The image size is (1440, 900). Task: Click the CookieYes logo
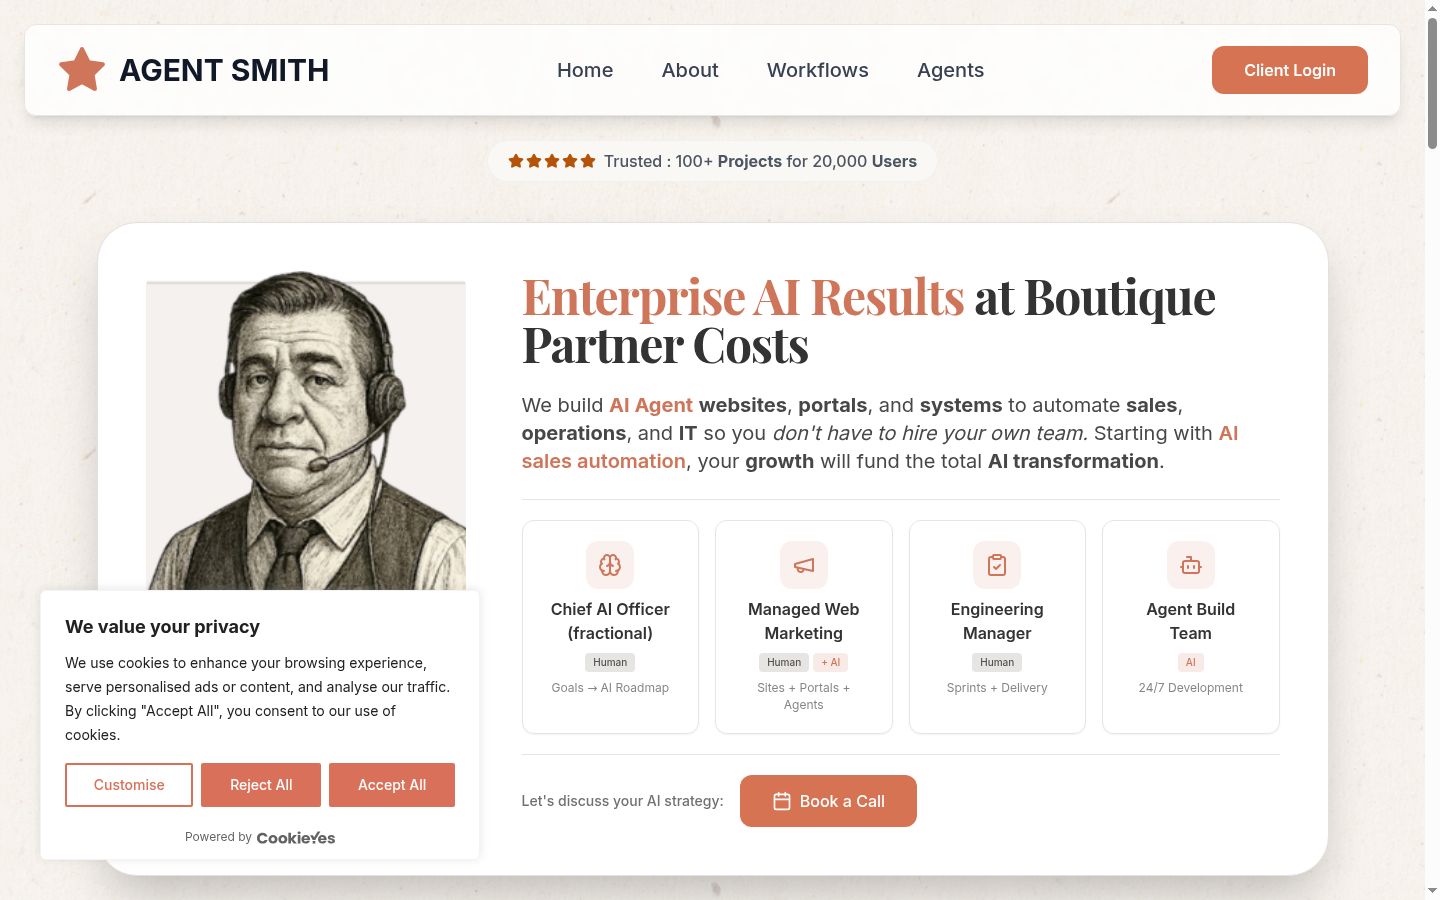[x=296, y=838]
